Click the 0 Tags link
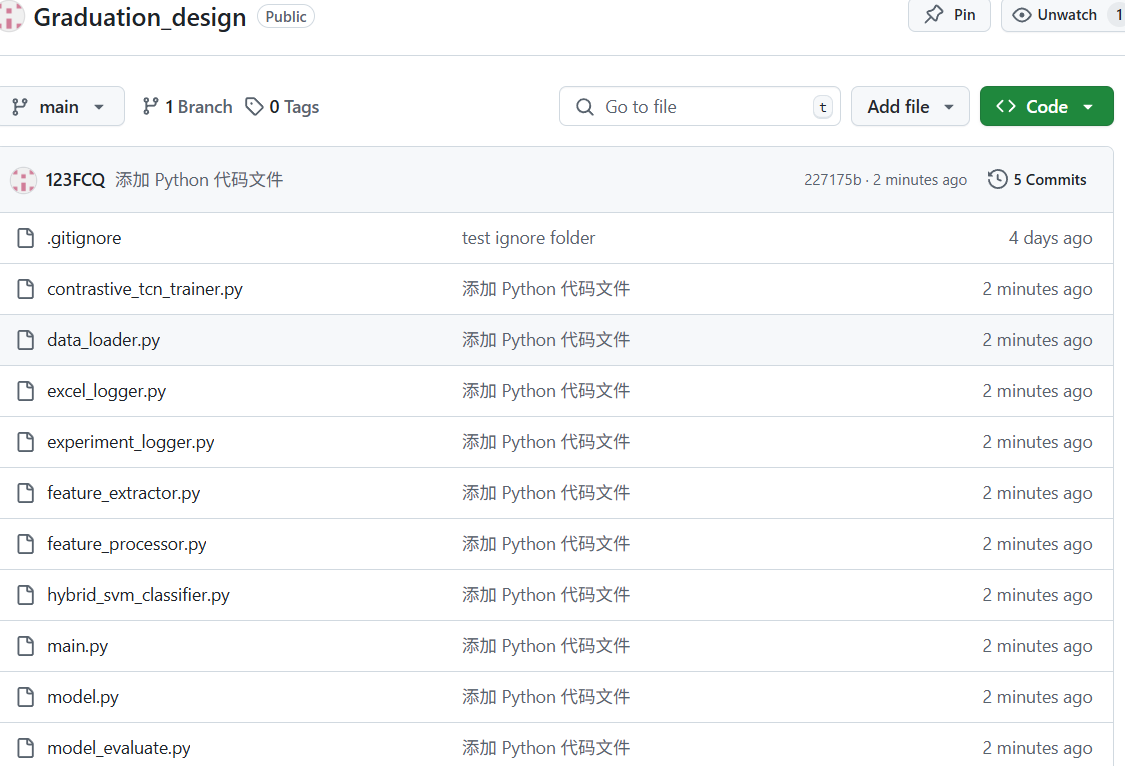The image size is (1125, 766). (282, 107)
